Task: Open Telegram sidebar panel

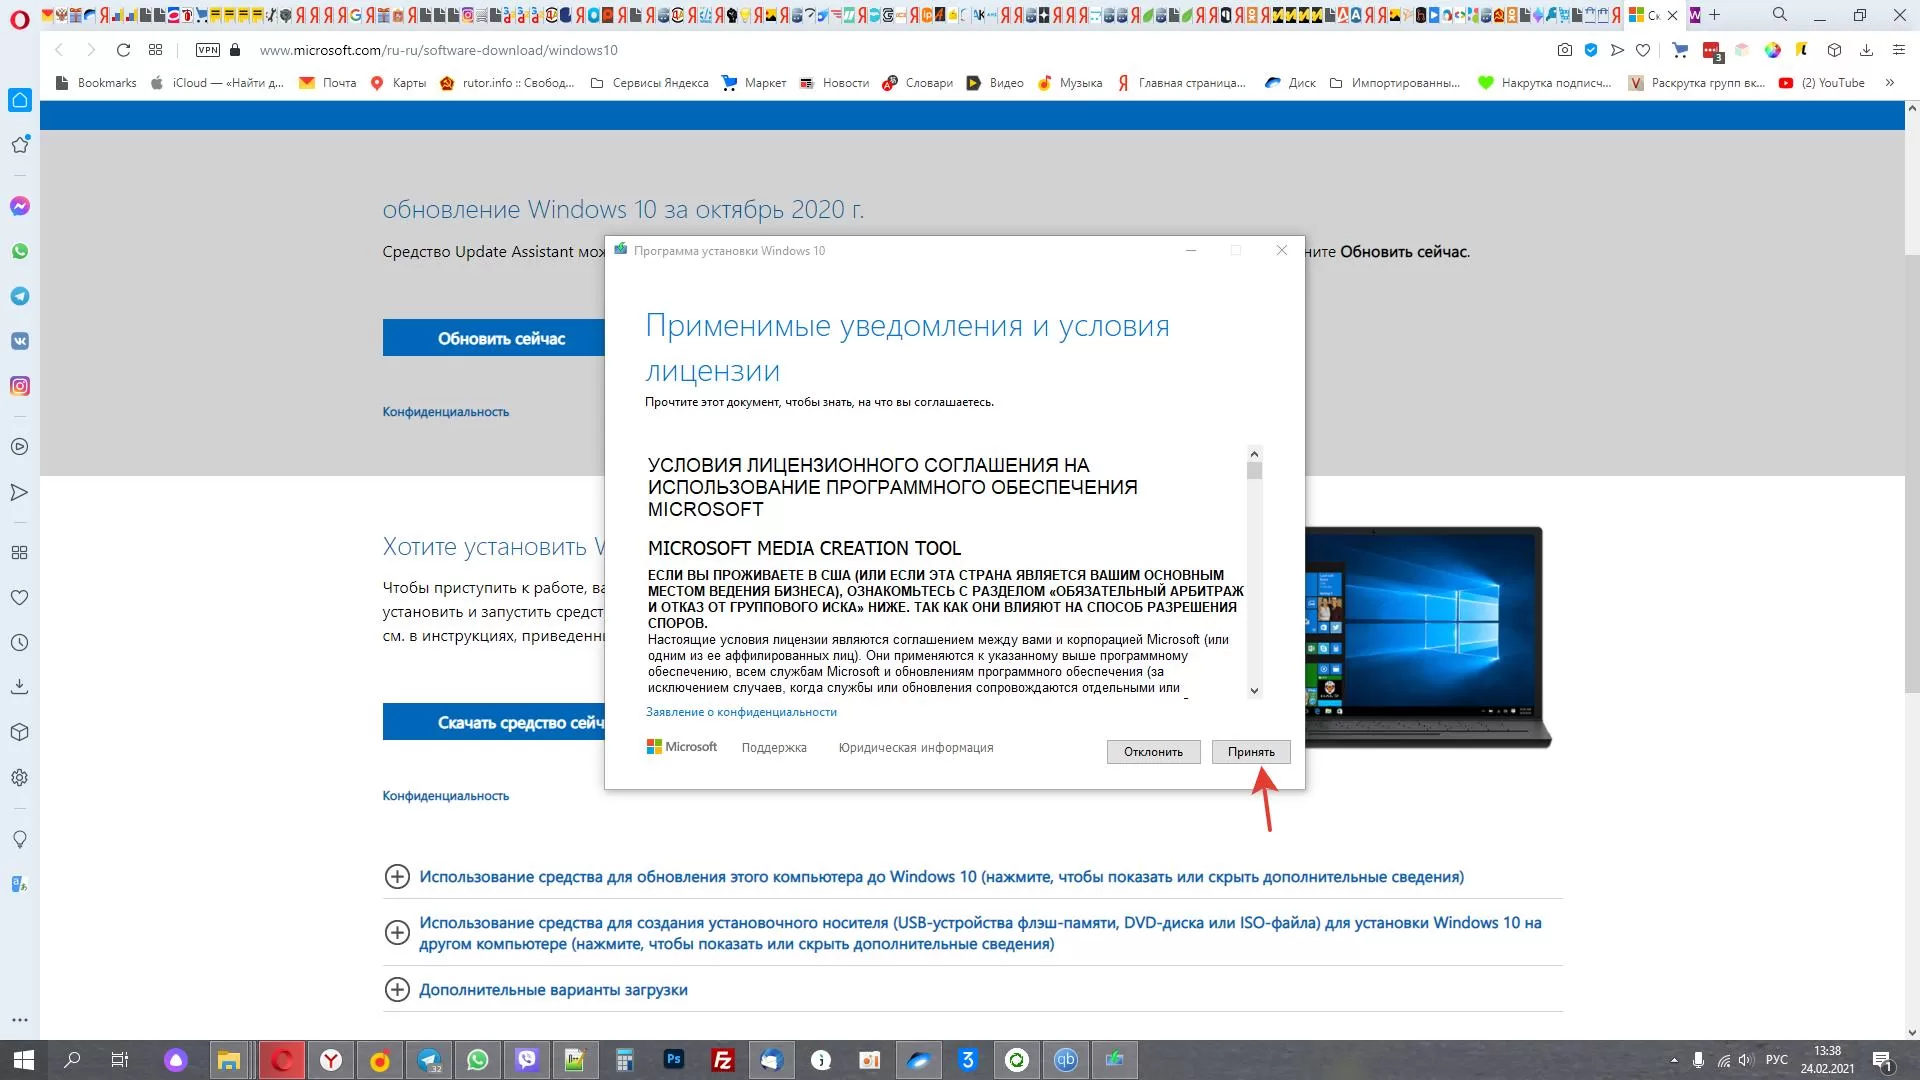Action: [20, 296]
